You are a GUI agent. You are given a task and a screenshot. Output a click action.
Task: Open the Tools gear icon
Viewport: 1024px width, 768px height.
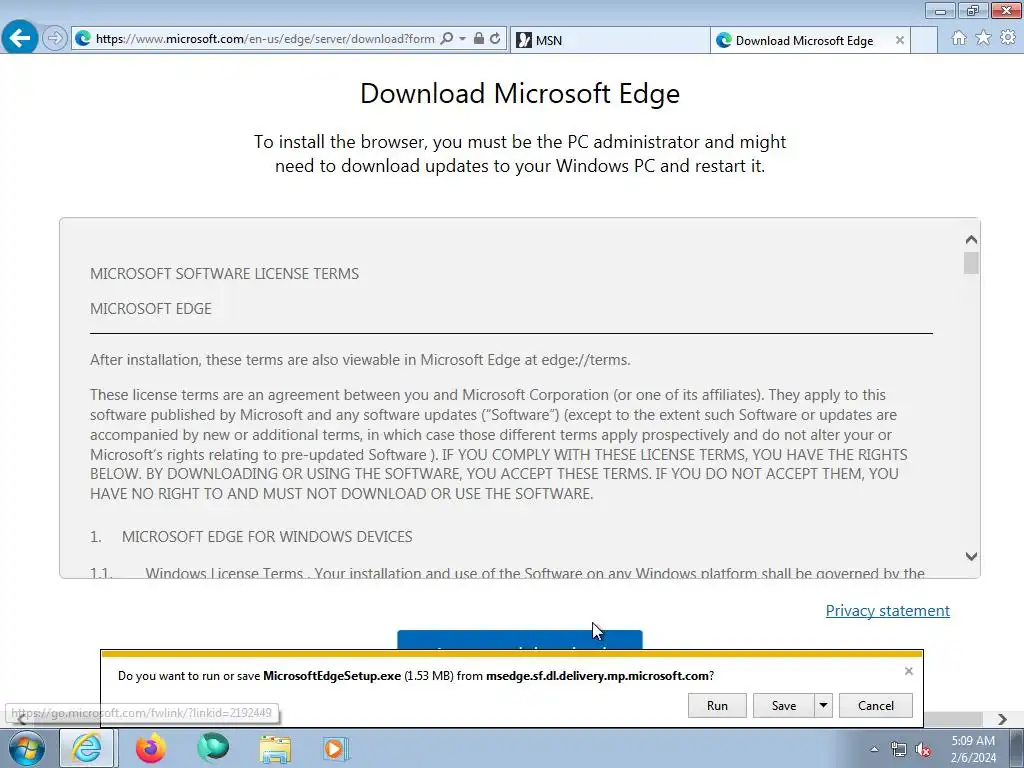point(1008,38)
